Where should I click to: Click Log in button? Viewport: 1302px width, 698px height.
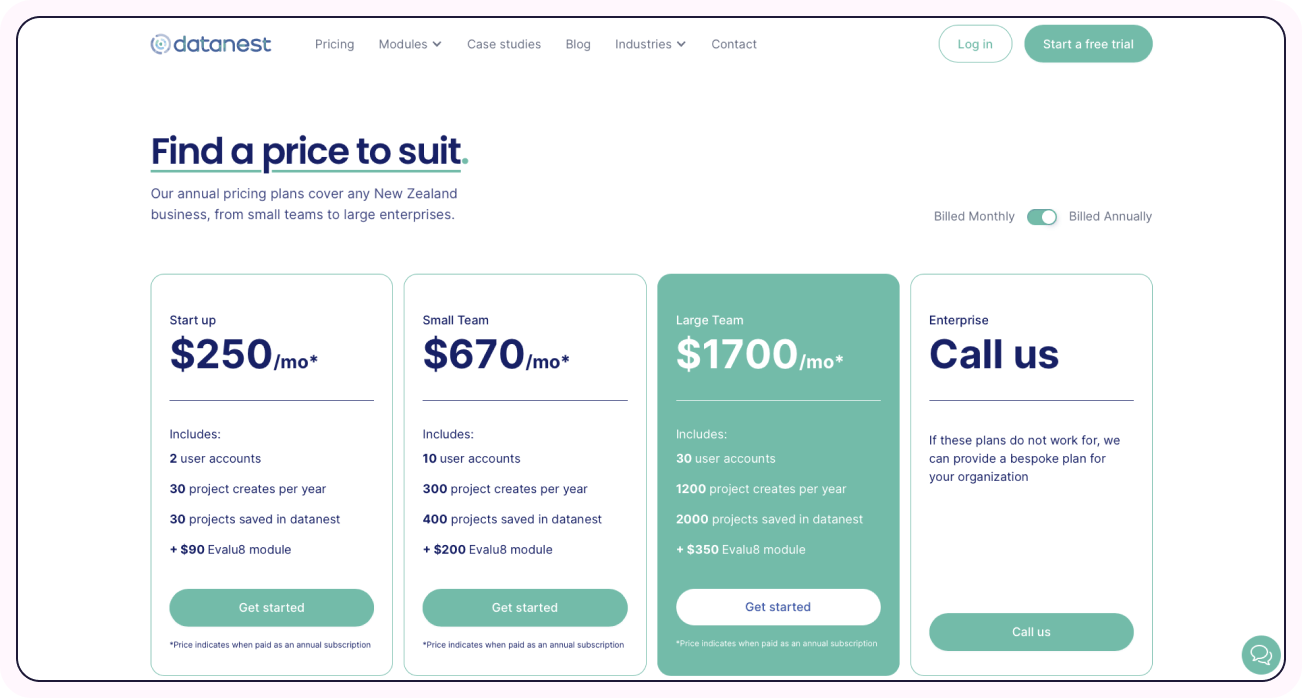click(975, 44)
